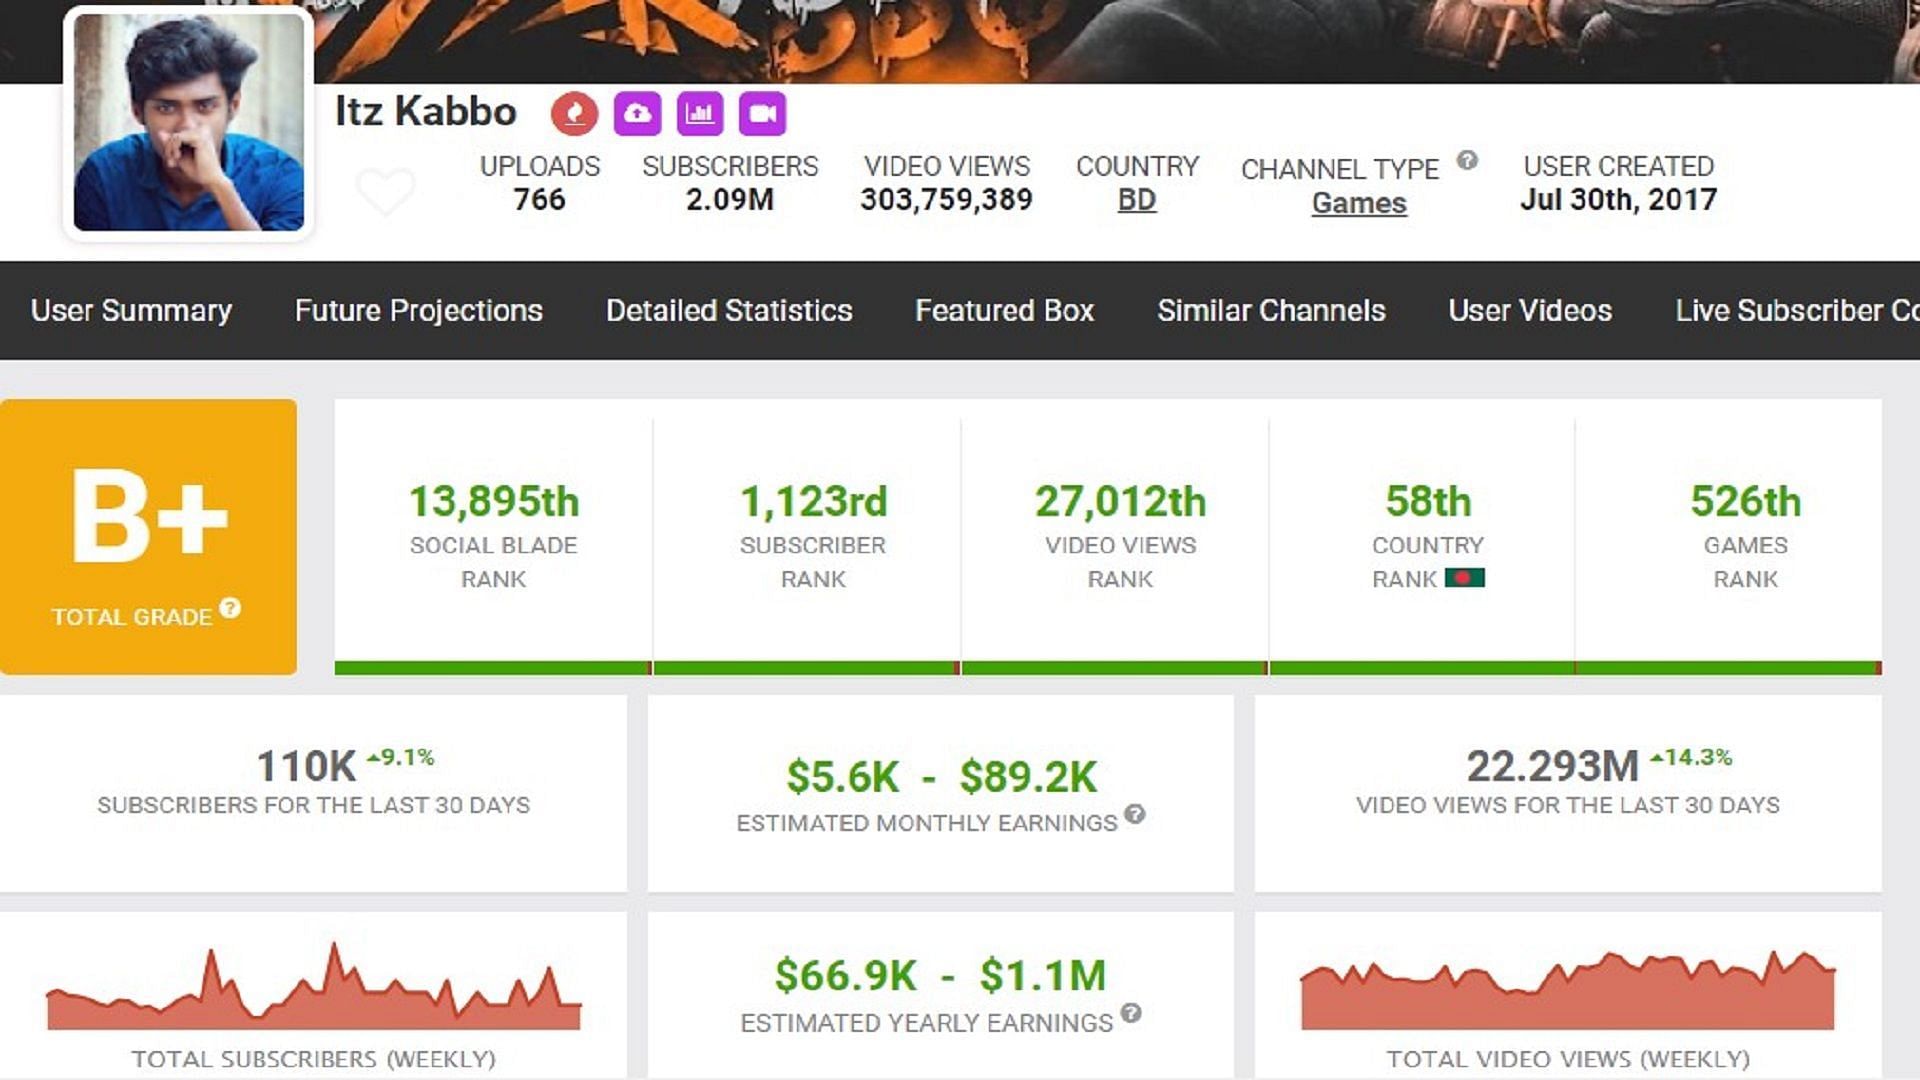Click the Estimated Monthly Earnings help icon

(1134, 814)
